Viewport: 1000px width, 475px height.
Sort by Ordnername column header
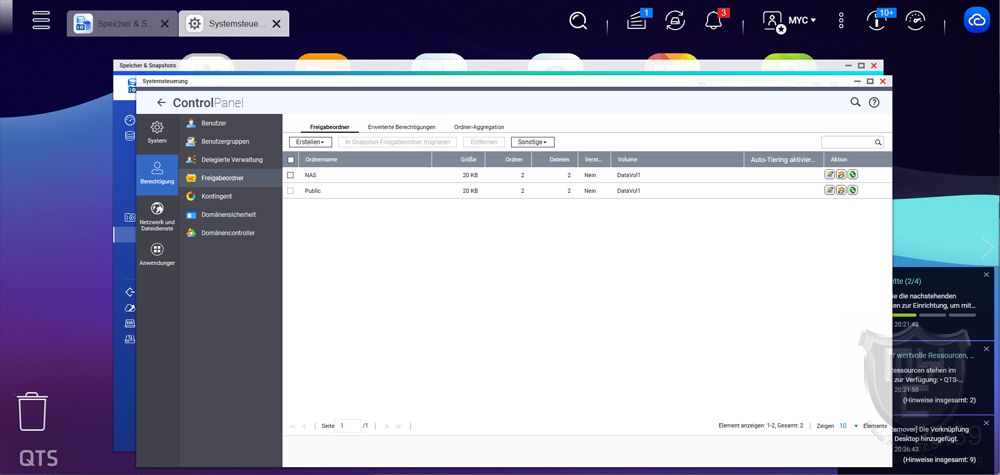pos(365,159)
